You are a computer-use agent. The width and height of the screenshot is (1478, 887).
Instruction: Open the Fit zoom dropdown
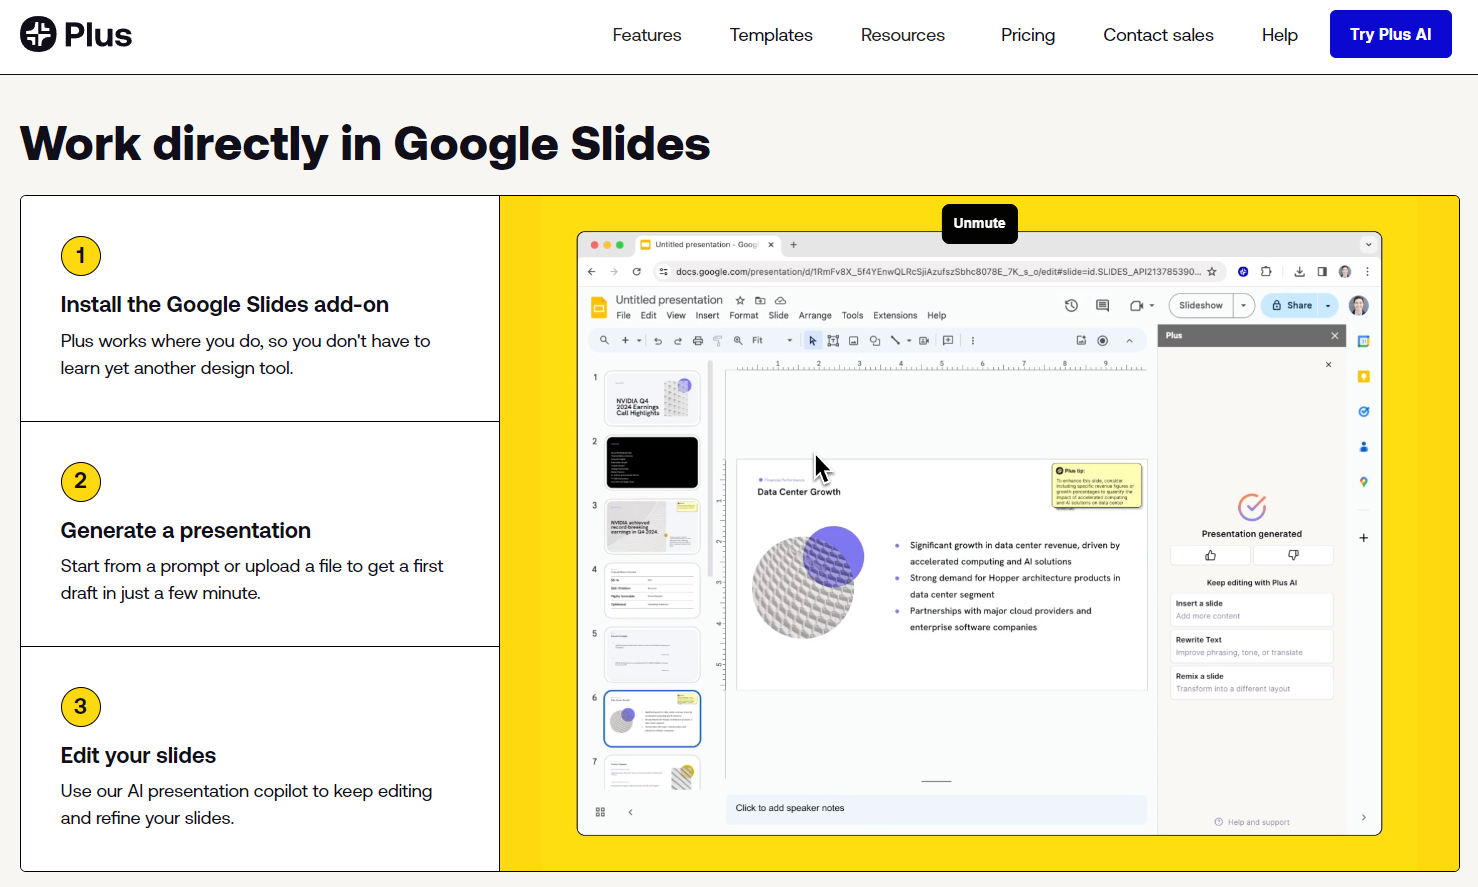[772, 341]
